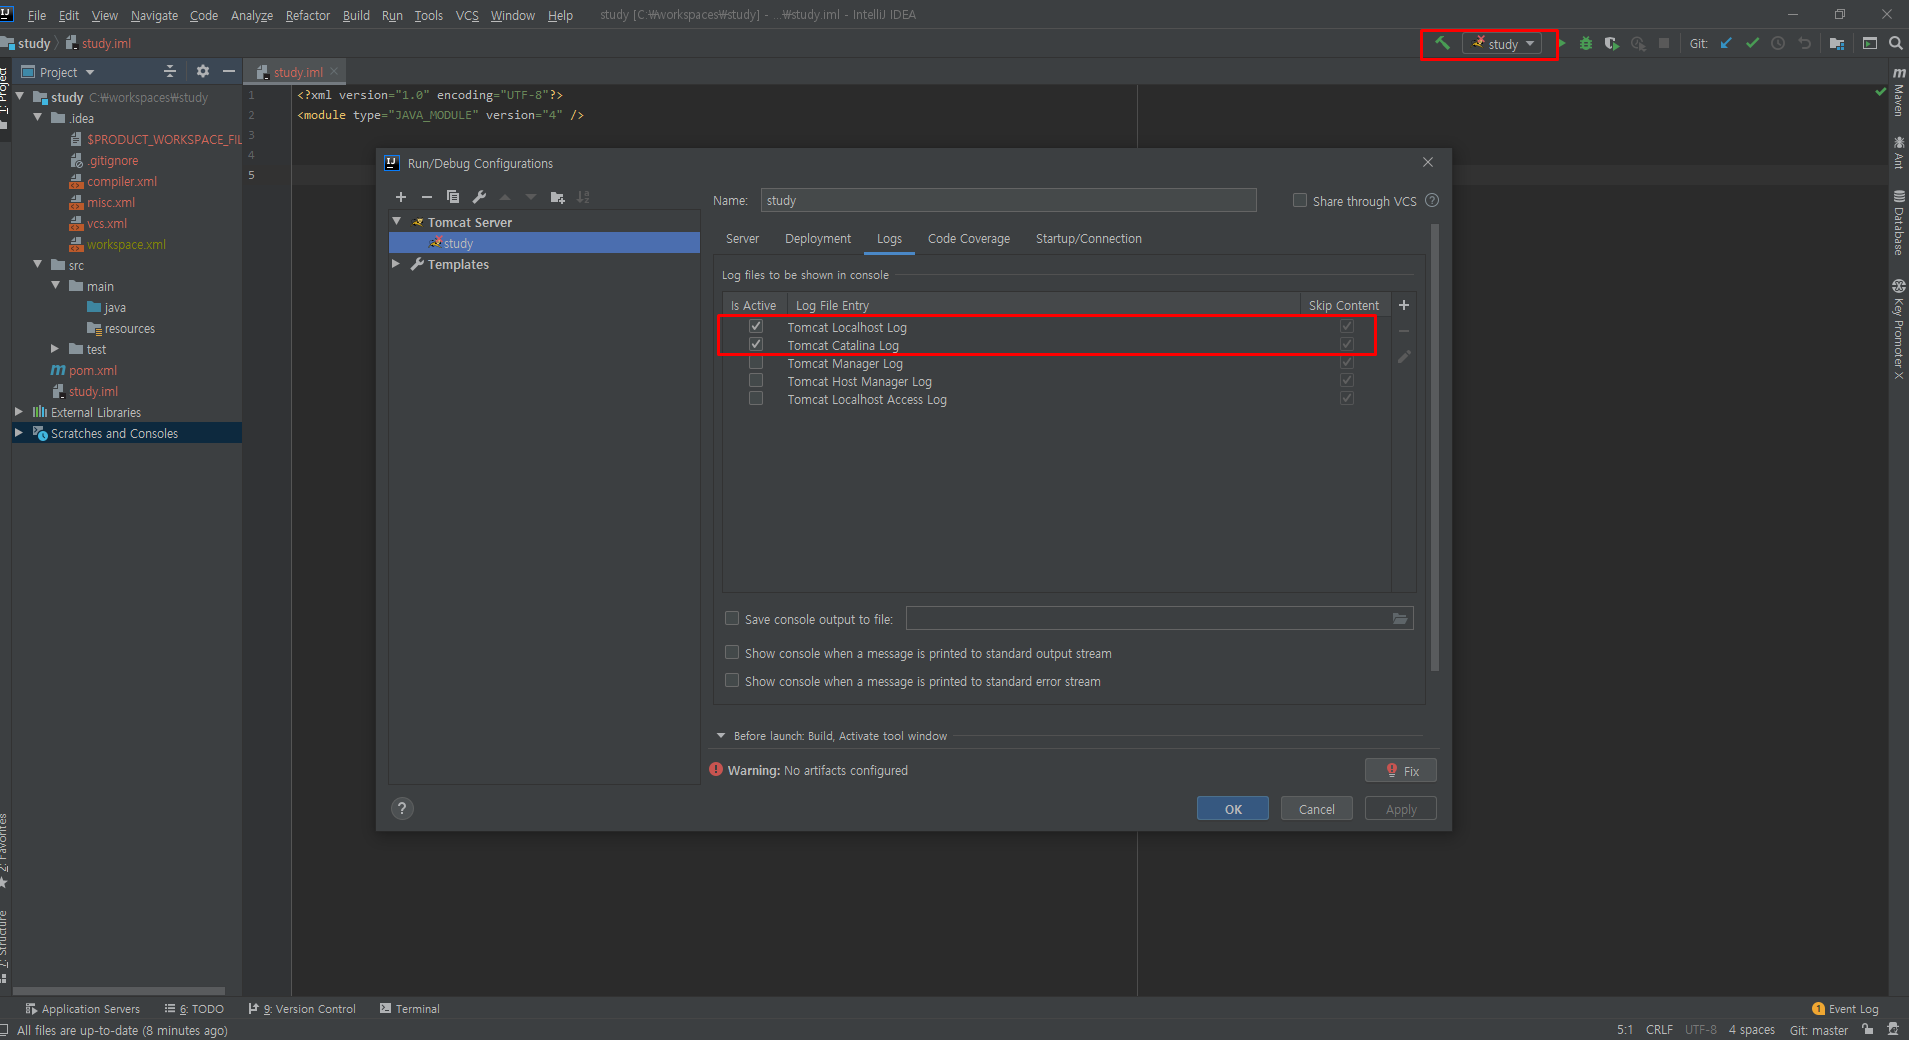The height and width of the screenshot is (1040, 1909).
Task: Open the Startup/Connection tab
Action: point(1089,239)
